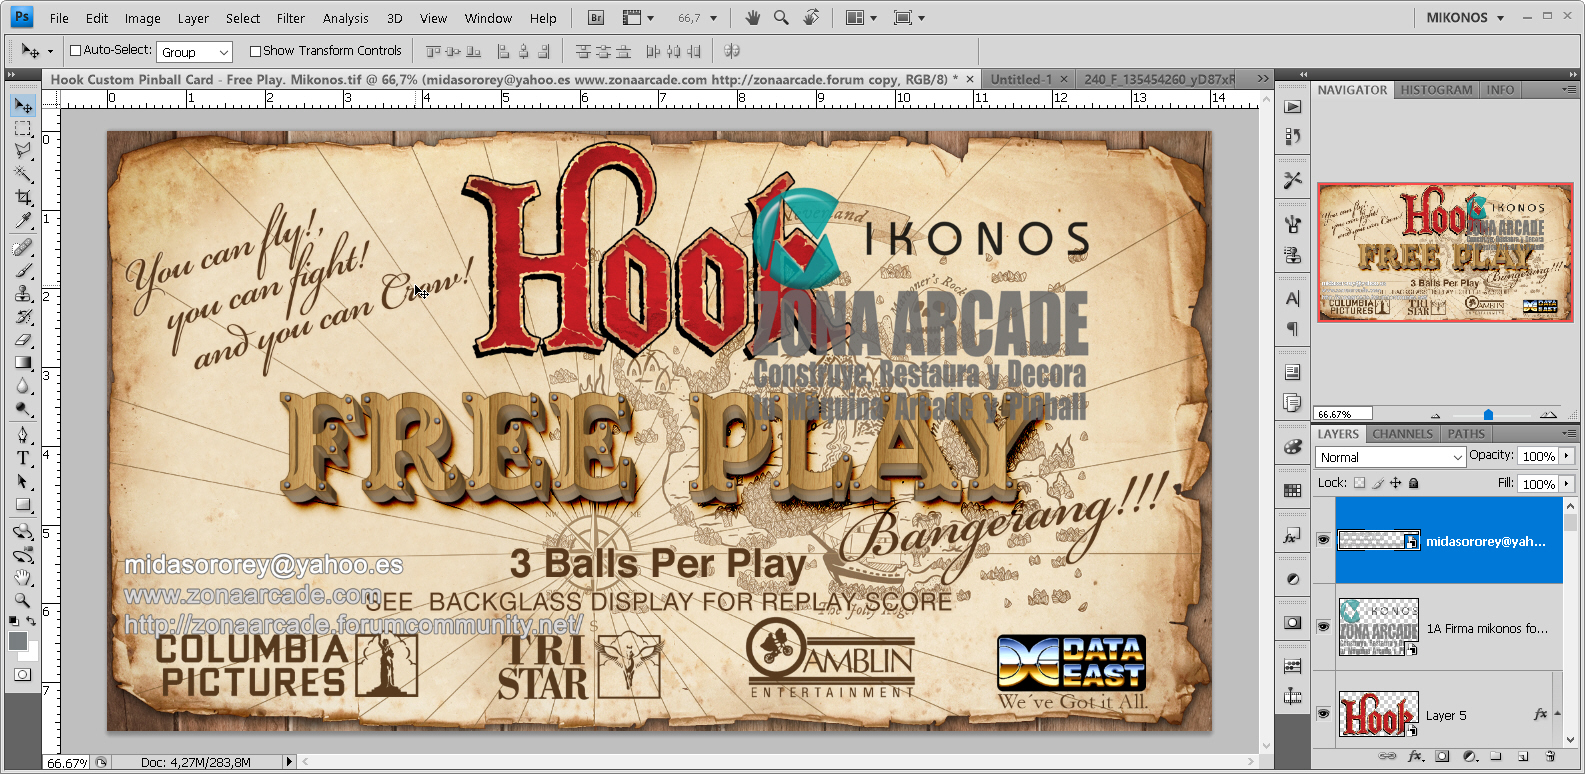Select the Gradient tool

23,363
